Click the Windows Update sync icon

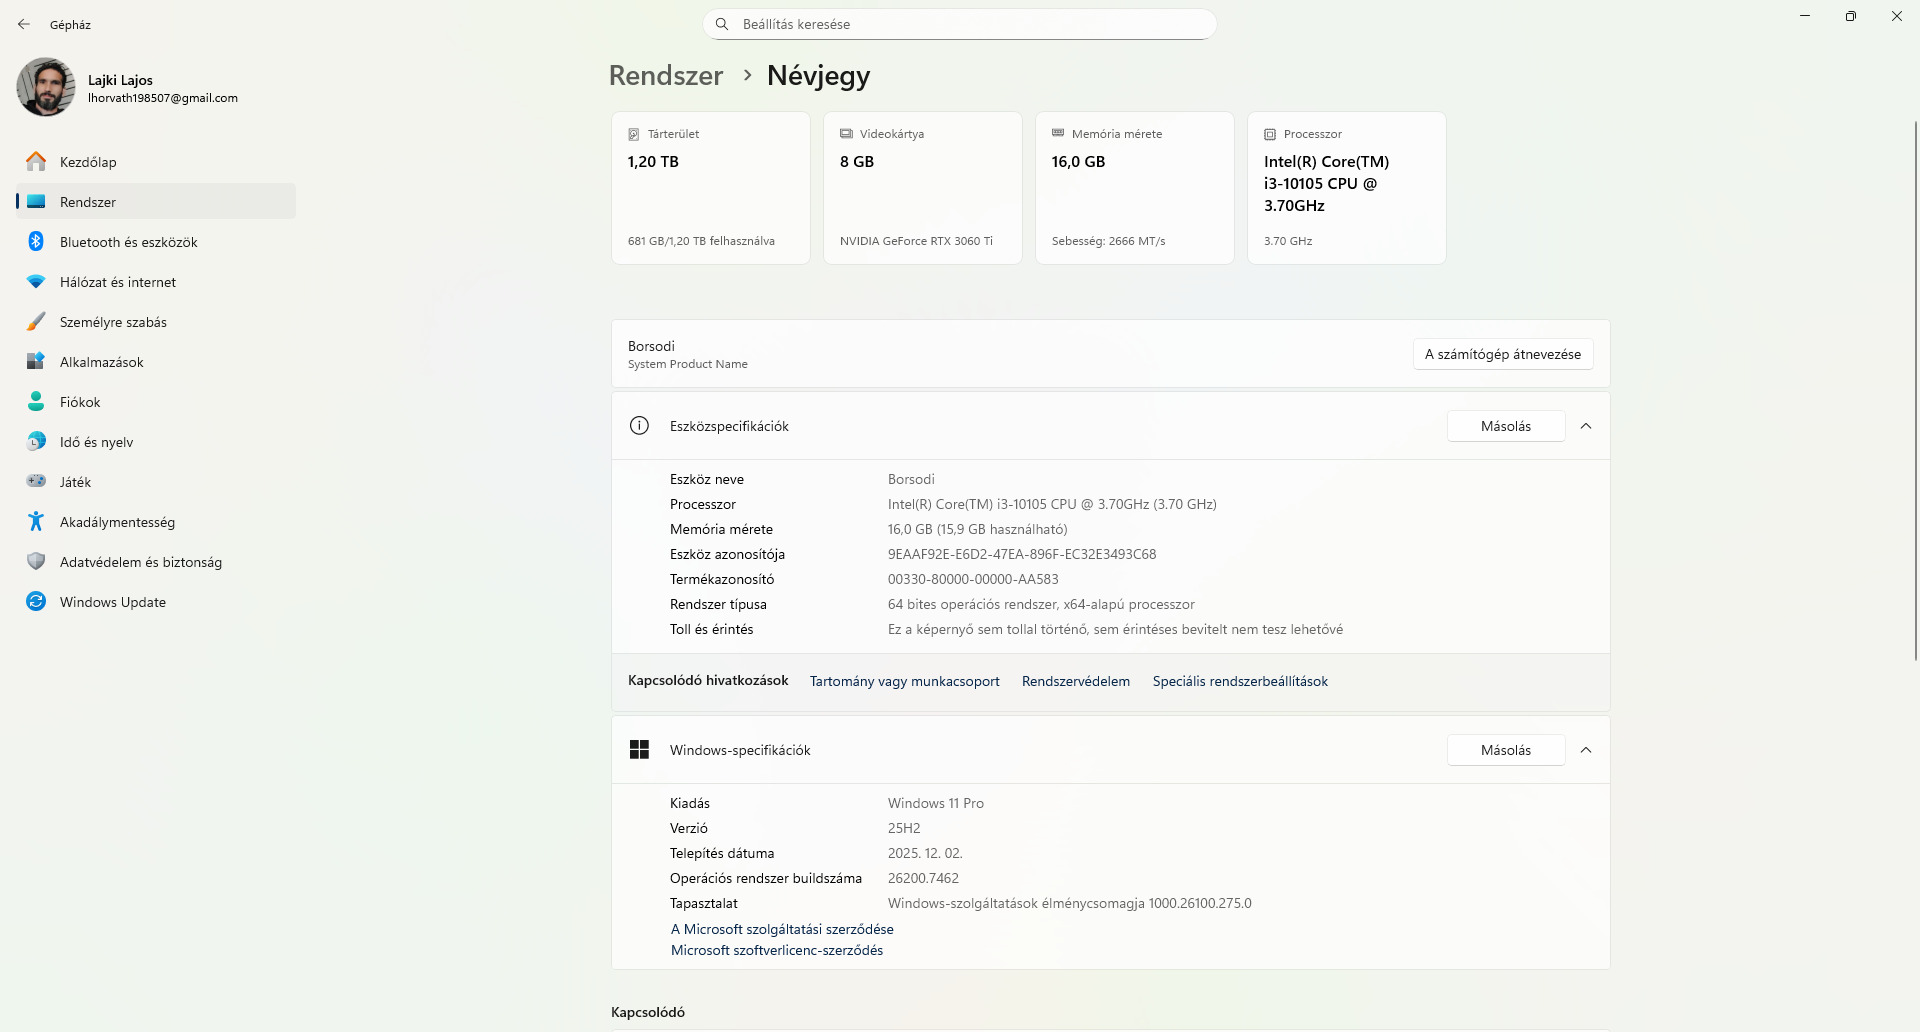coord(36,602)
